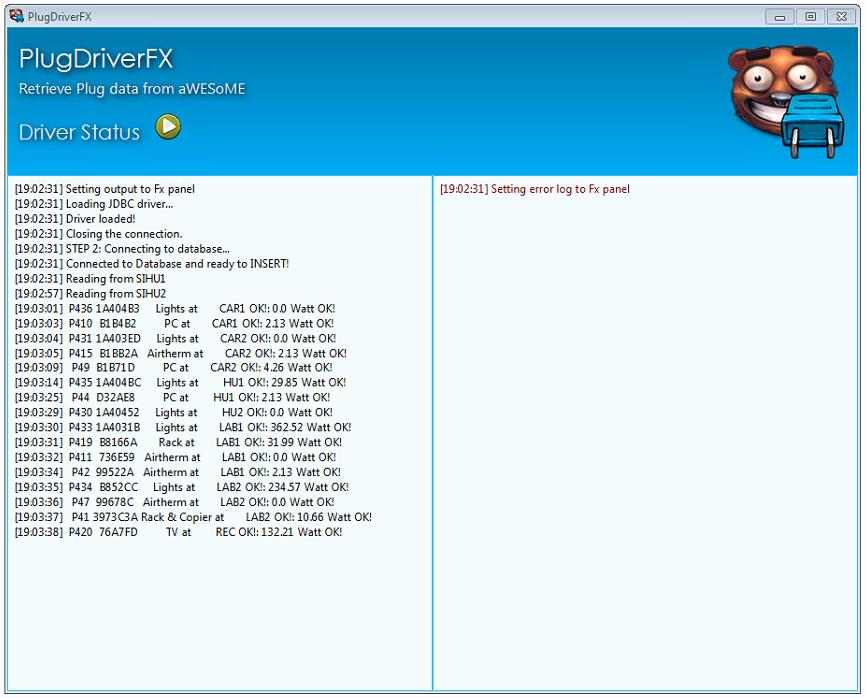This screenshot has height=698, width=866.
Task: Select the P433 Lights LAB1 362.52 Watt row
Action: pos(183,427)
